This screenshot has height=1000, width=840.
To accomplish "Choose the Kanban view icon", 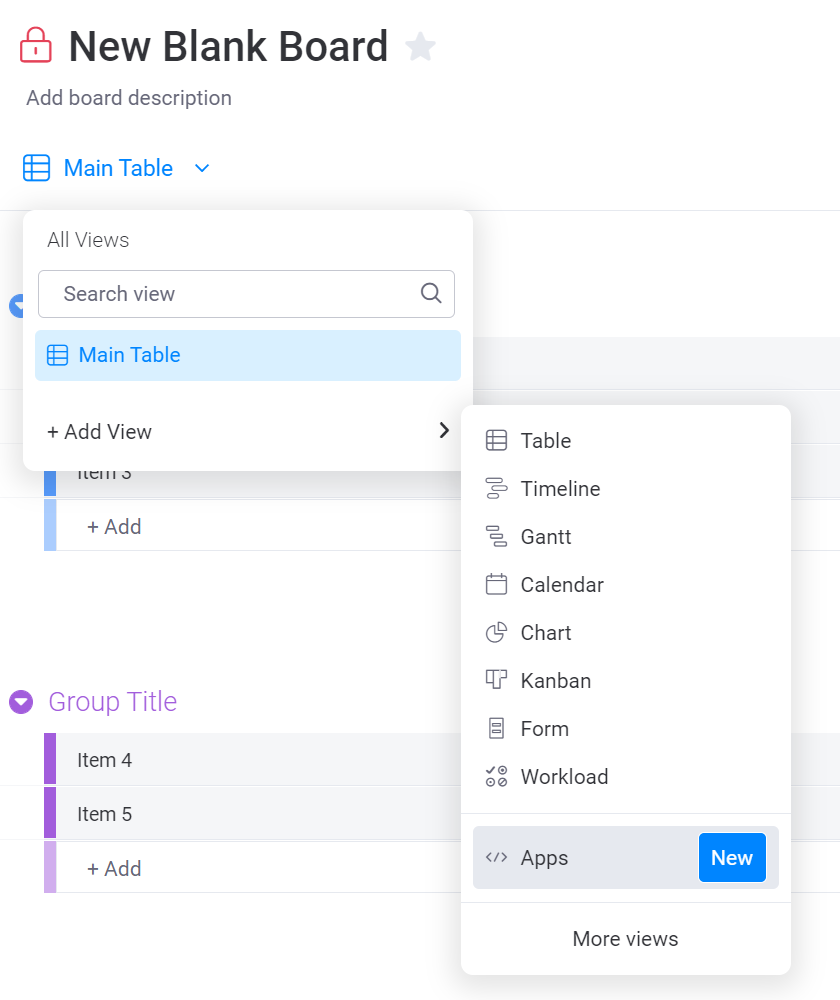I will click(496, 681).
